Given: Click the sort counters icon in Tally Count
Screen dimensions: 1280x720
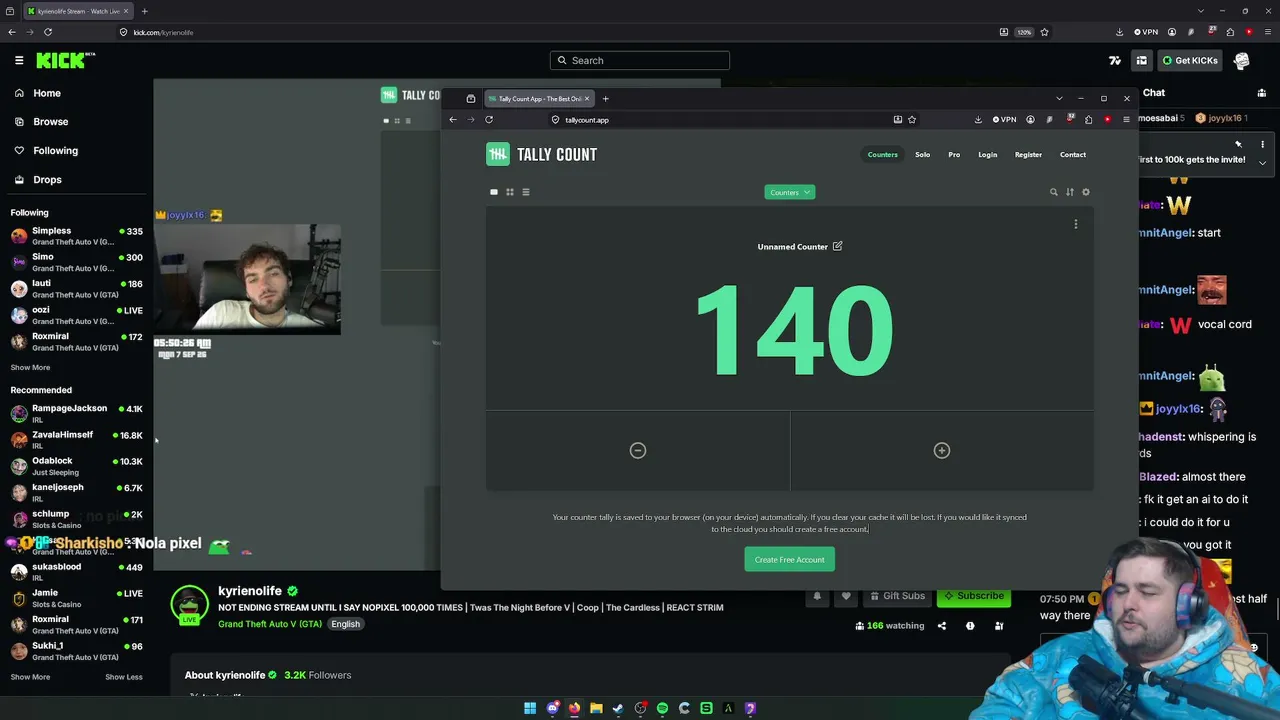Looking at the screenshot, I should tap(1070, 192).
